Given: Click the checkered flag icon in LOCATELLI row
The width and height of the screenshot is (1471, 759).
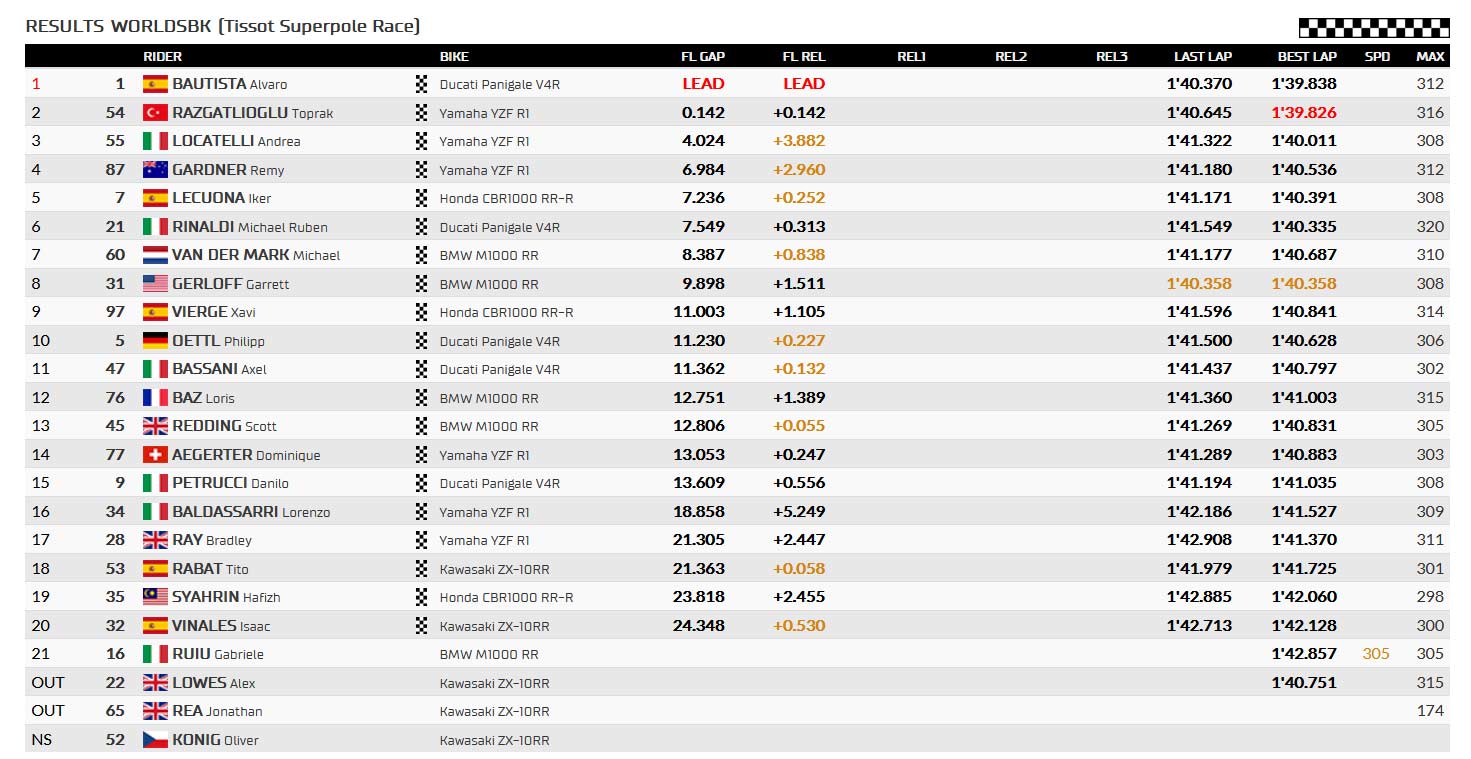Looking at the screenshot, I should [x=421, y=141].
